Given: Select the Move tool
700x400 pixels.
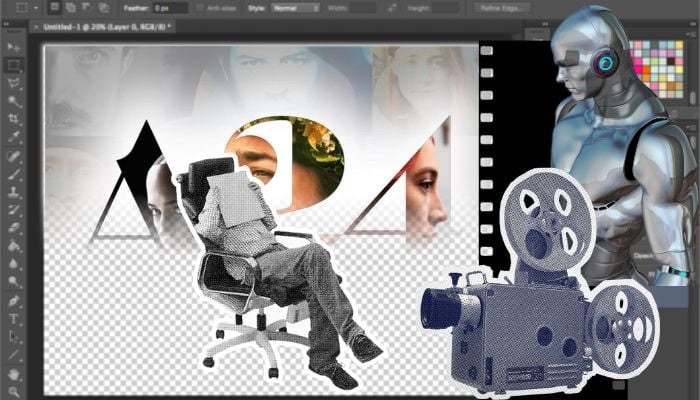Looking at the screenshot, I should click(13, 47).
